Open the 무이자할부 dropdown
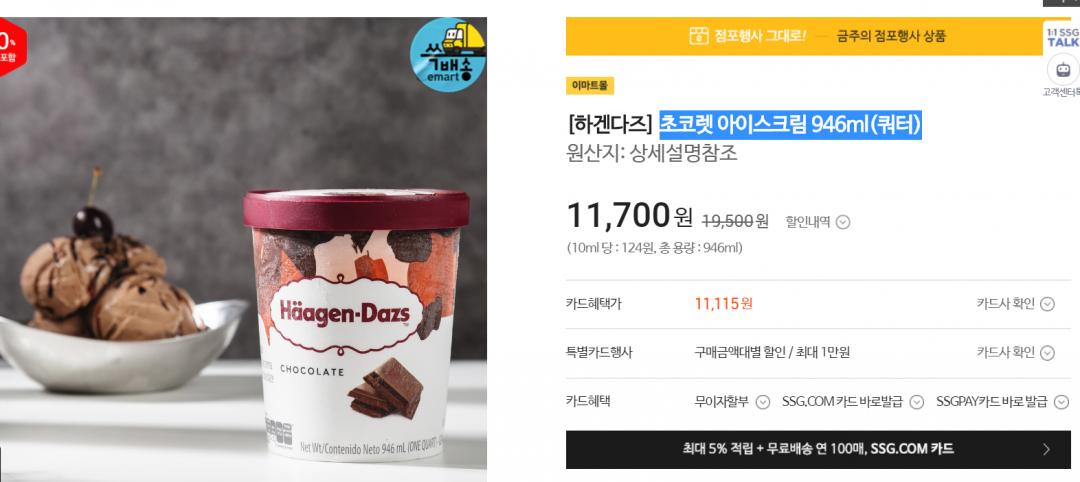Viewport: 1080px width, 482px height. [731, 401]
